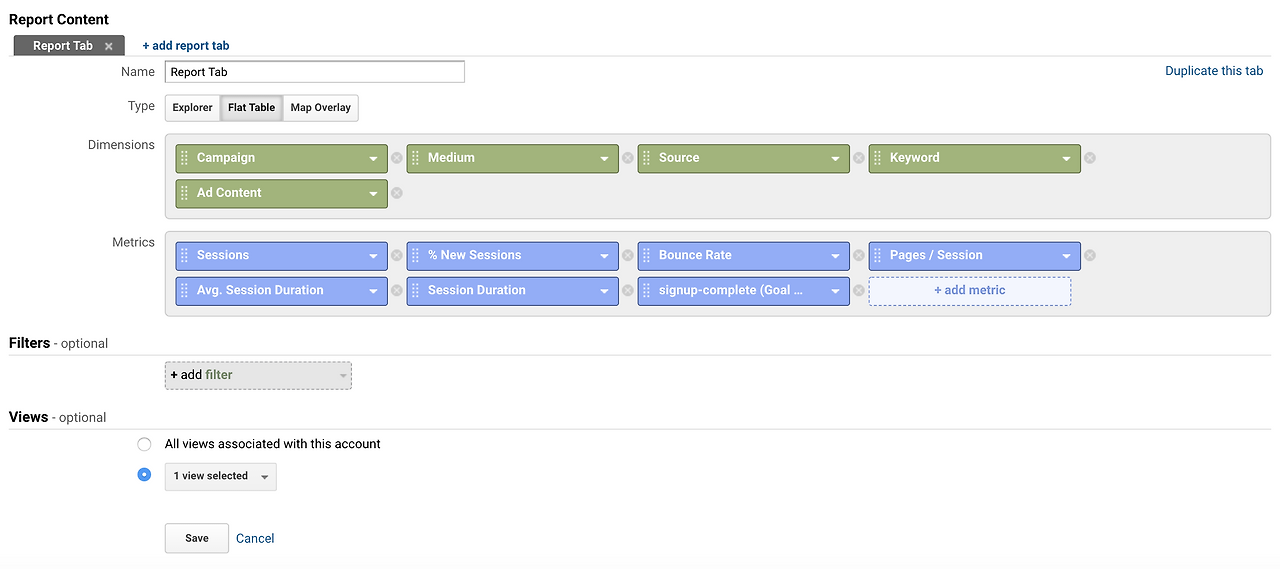Viewport: 1280px width, 569px height.
Task: Click the drag handle on Sessions metric
Action: 185,256
